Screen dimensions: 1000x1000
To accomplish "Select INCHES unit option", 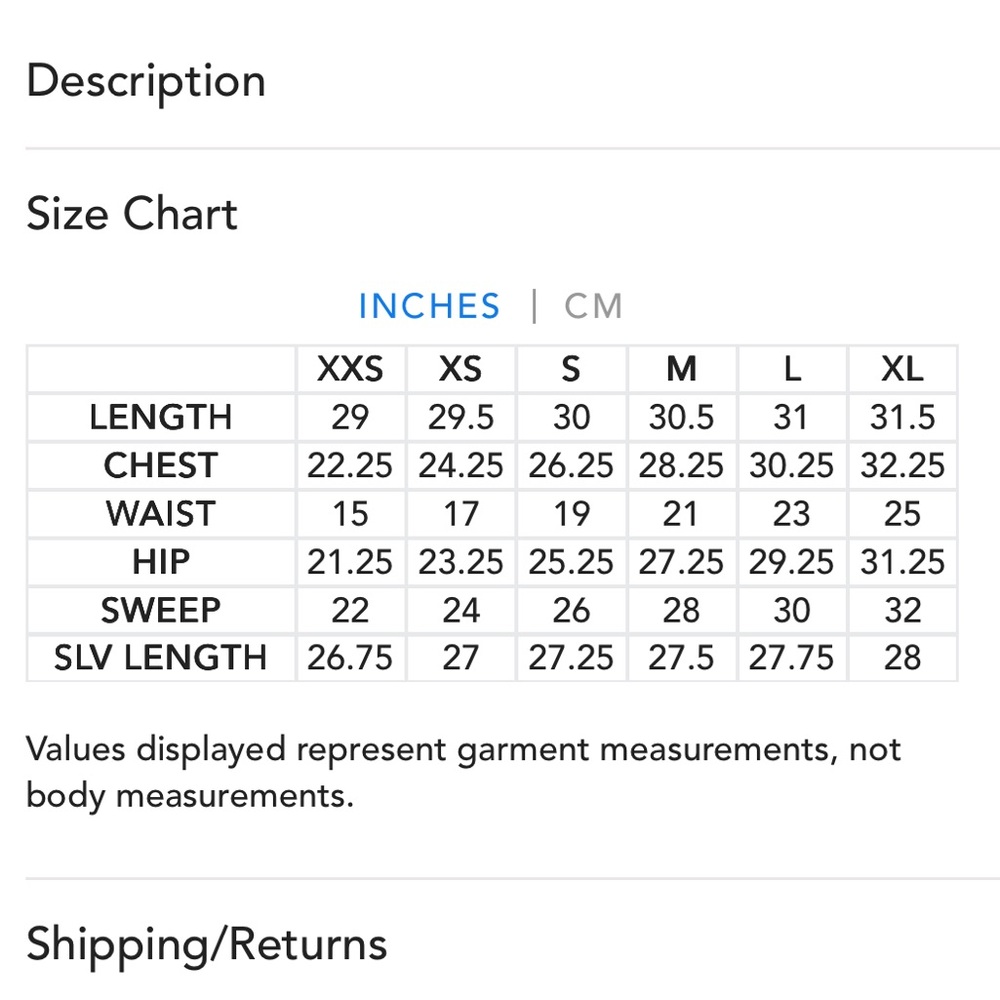I will 429,306.
